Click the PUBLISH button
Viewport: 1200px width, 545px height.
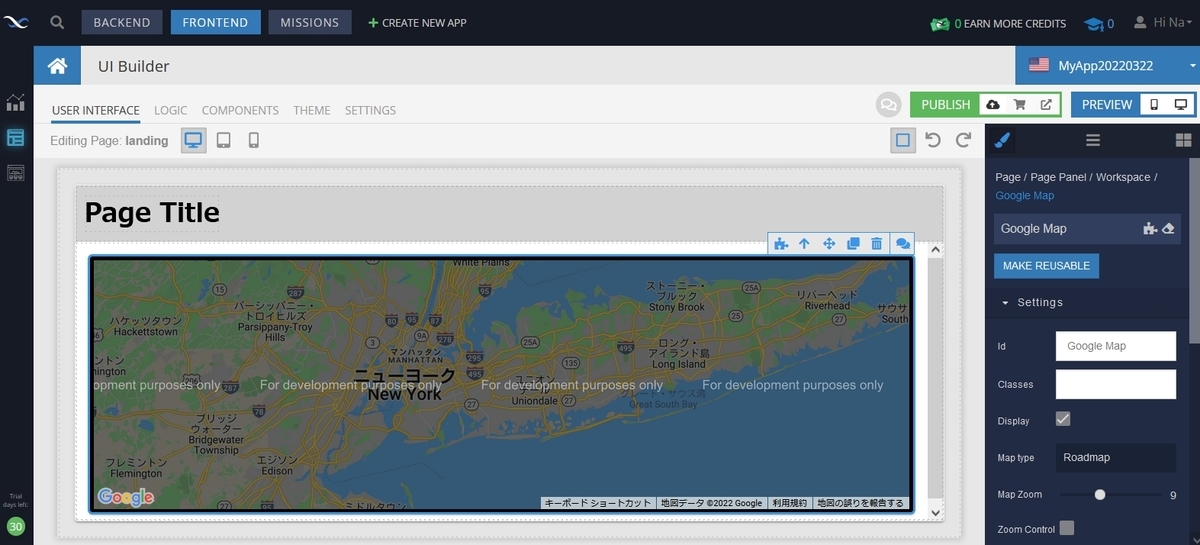point(946,104)
